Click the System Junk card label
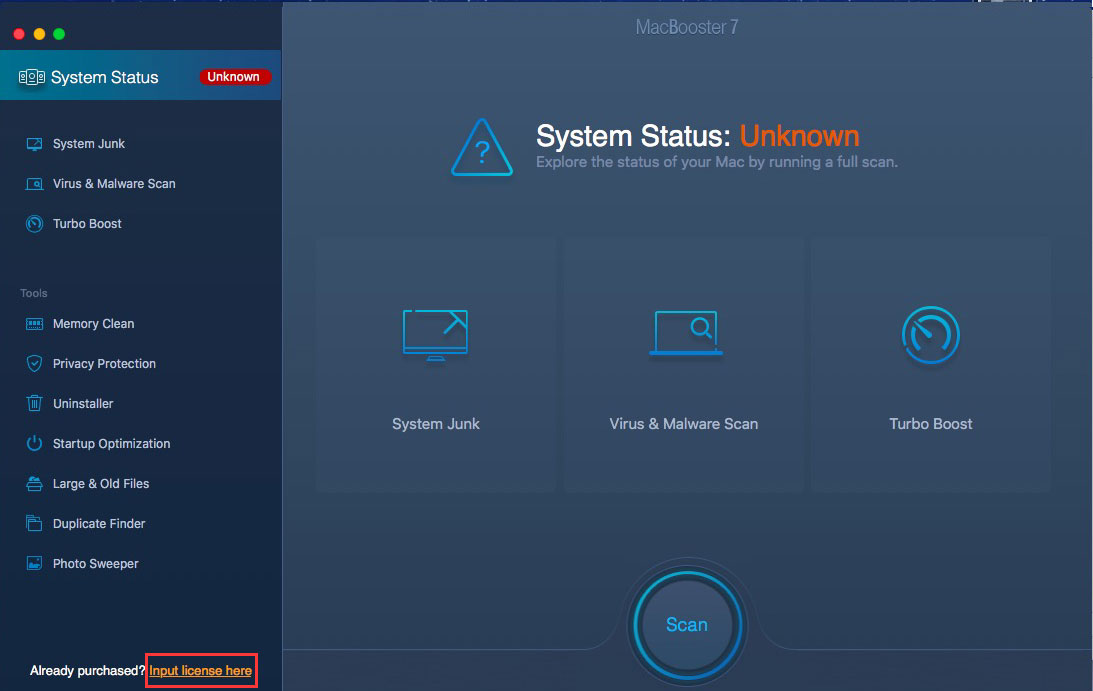This screenshot has width=1093, height=691. (436, 424)
